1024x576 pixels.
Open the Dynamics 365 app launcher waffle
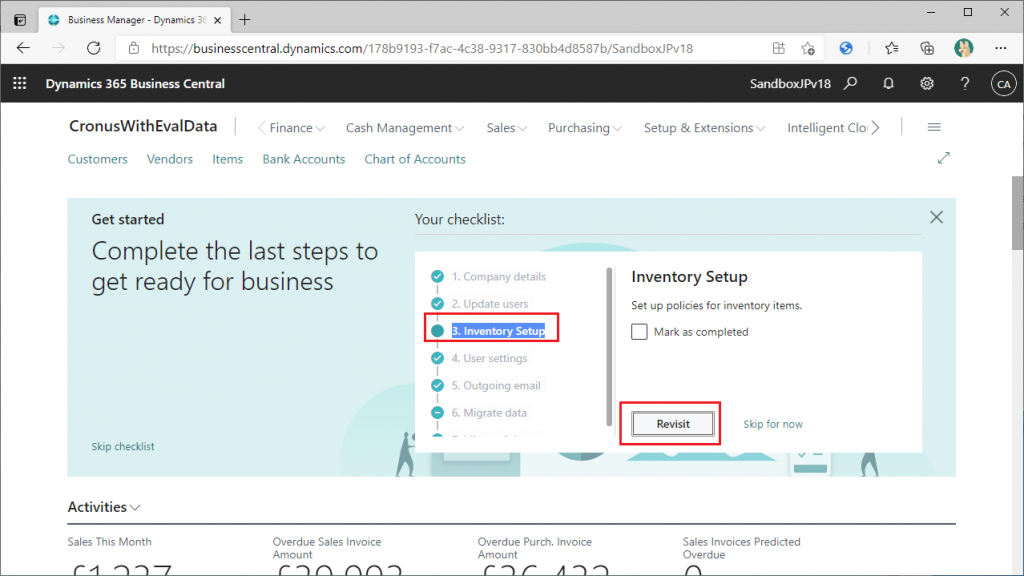[20, 84]
